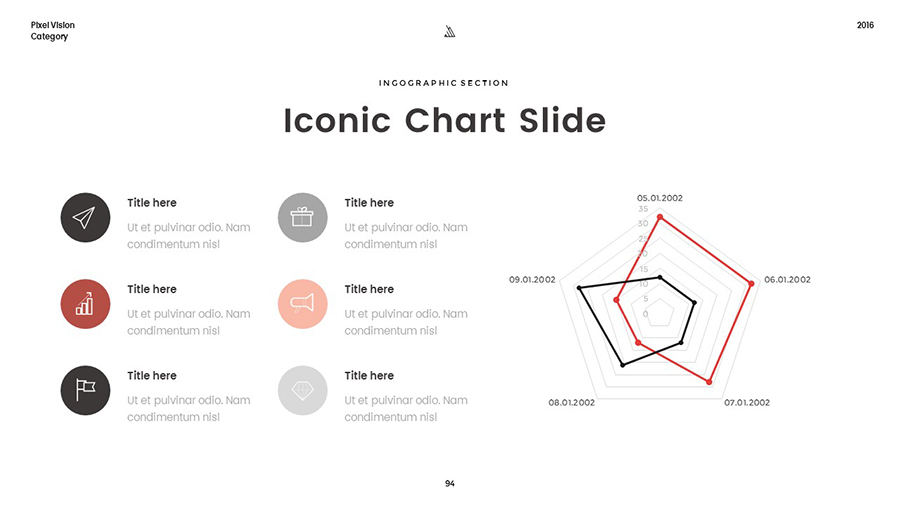900x506 pixels.
Task: Click the "Title here" beside the paper plane
Action: coord(152,203)
